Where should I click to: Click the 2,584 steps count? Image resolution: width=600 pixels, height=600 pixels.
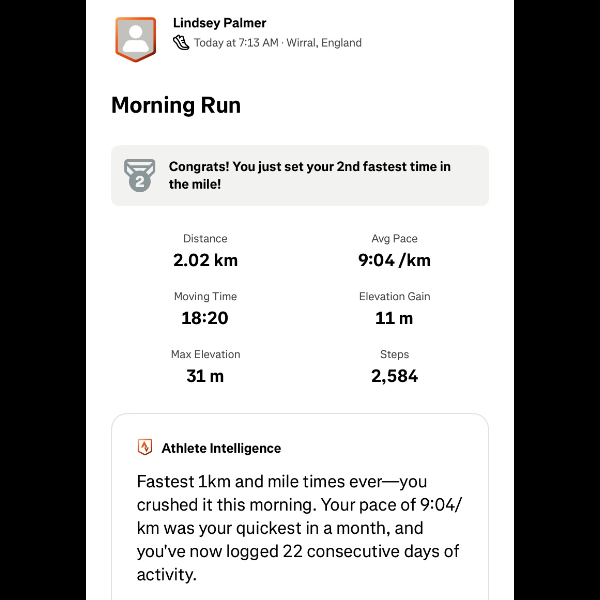394,376
